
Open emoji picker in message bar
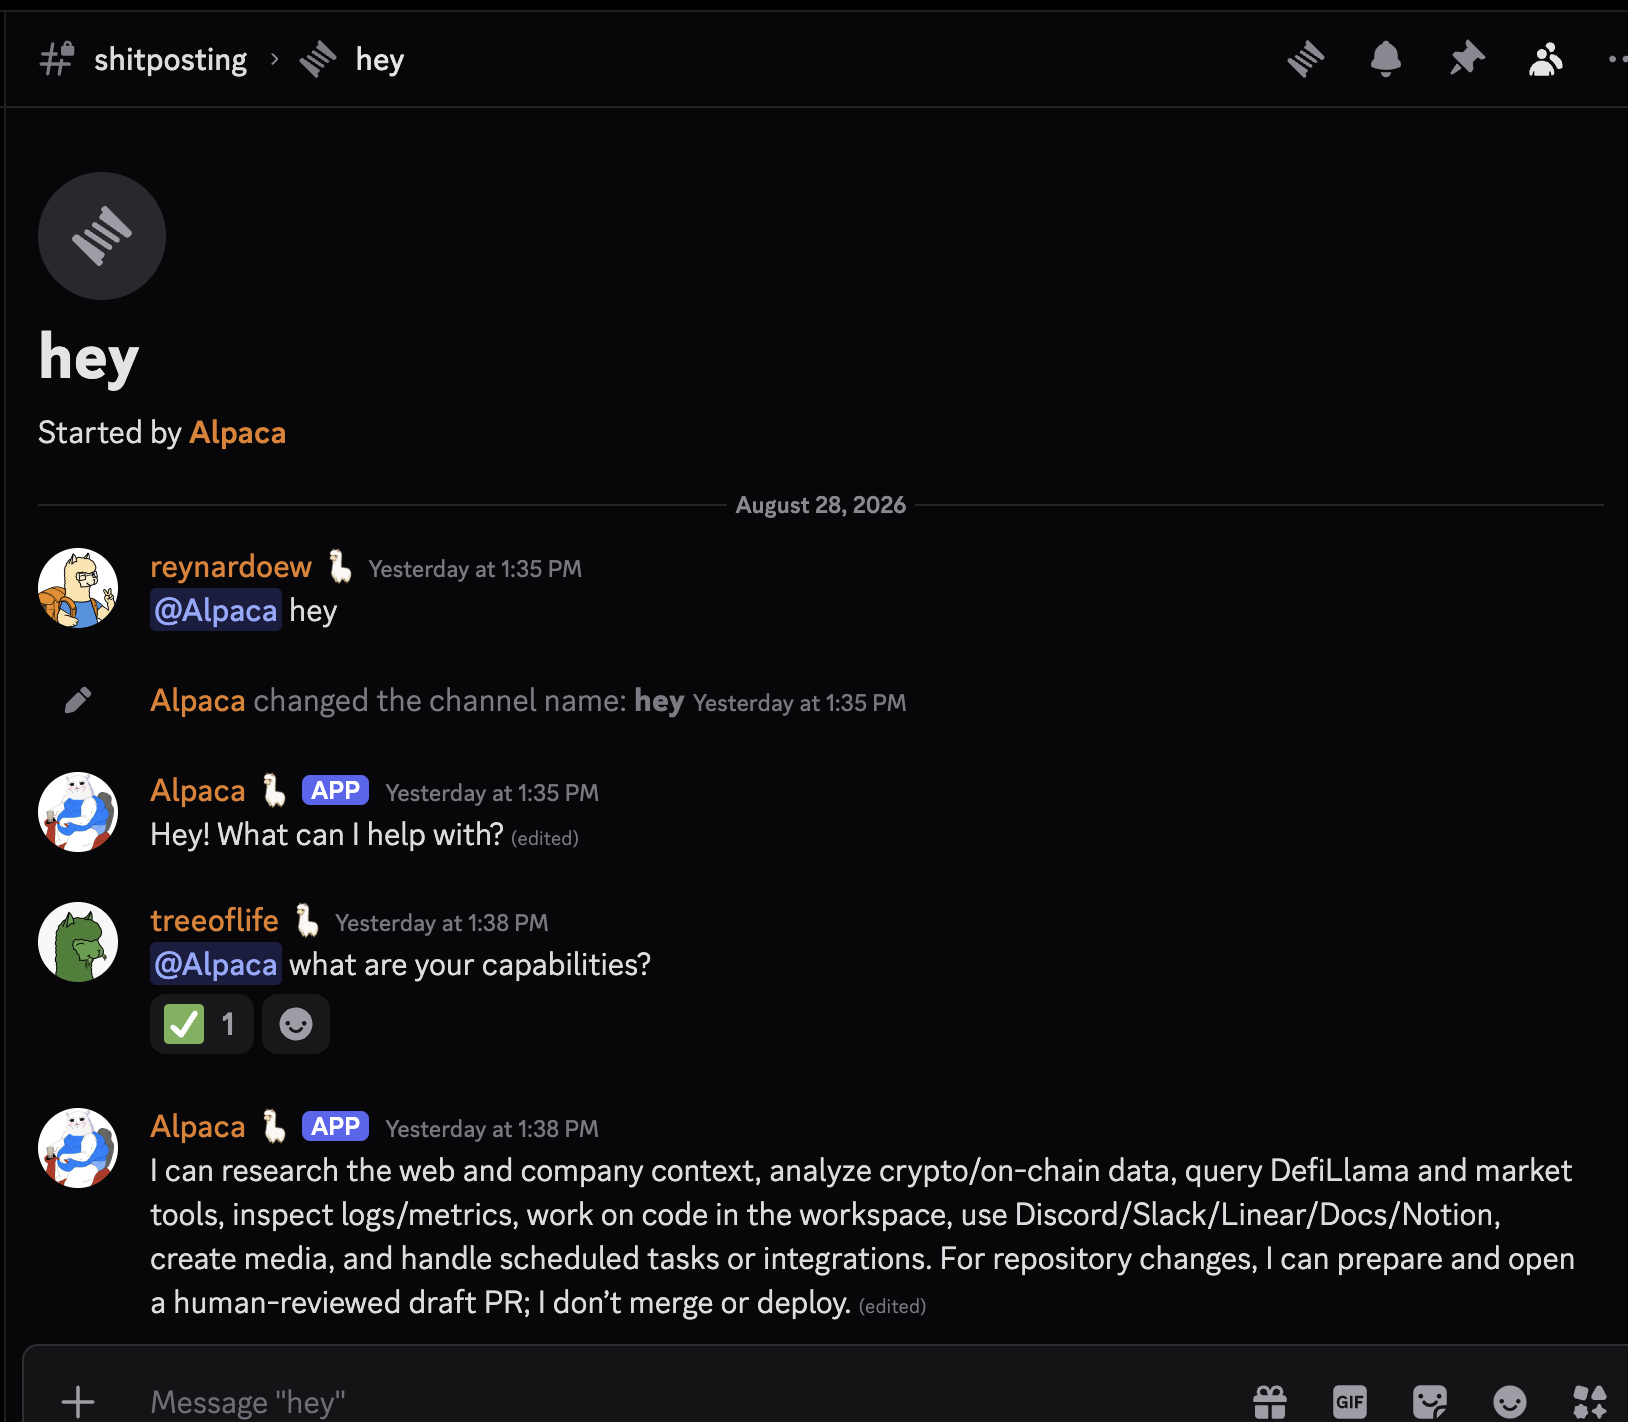point(1510,1401)
